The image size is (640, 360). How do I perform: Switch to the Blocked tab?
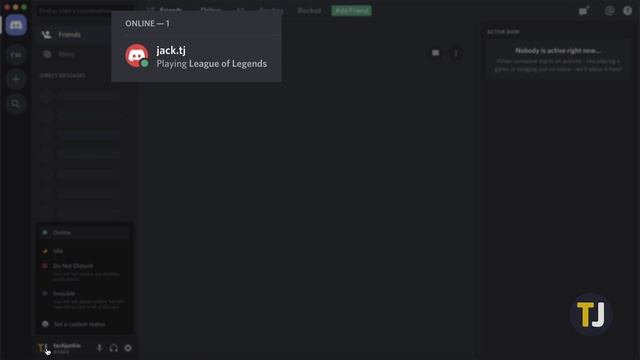tap(309, 11)
